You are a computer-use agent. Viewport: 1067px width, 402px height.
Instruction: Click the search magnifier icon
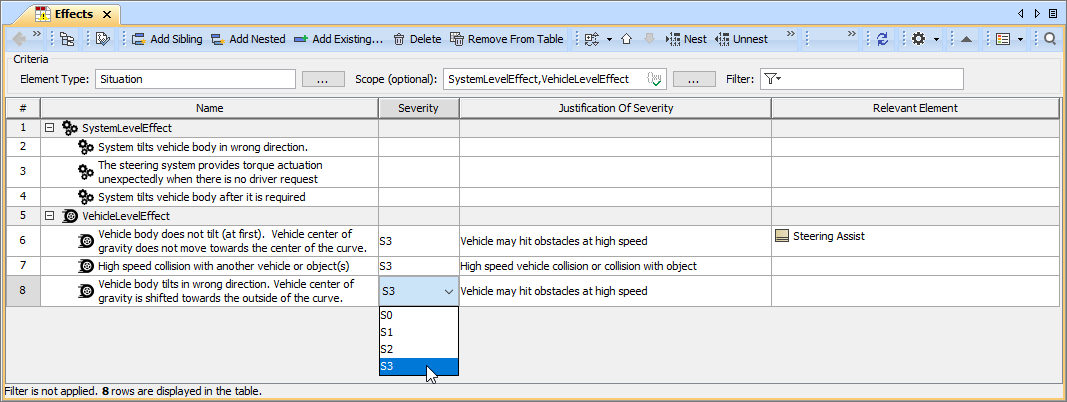point(1050,39)
